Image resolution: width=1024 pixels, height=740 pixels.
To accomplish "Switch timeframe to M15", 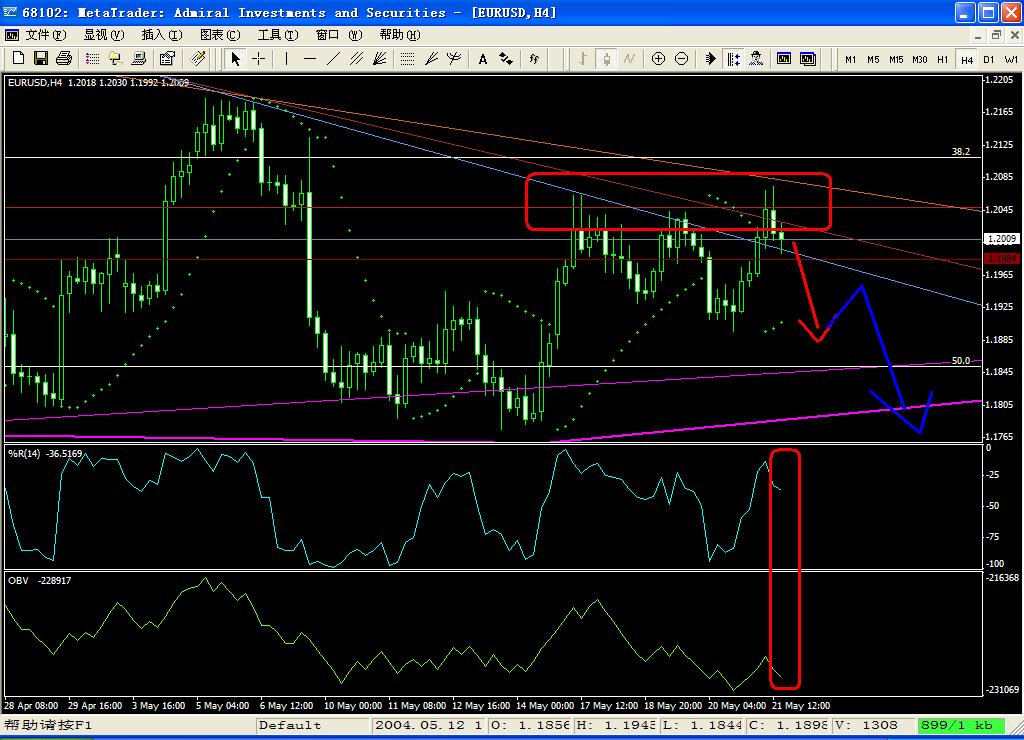I will pyautogui.click(x=896, y=59).
